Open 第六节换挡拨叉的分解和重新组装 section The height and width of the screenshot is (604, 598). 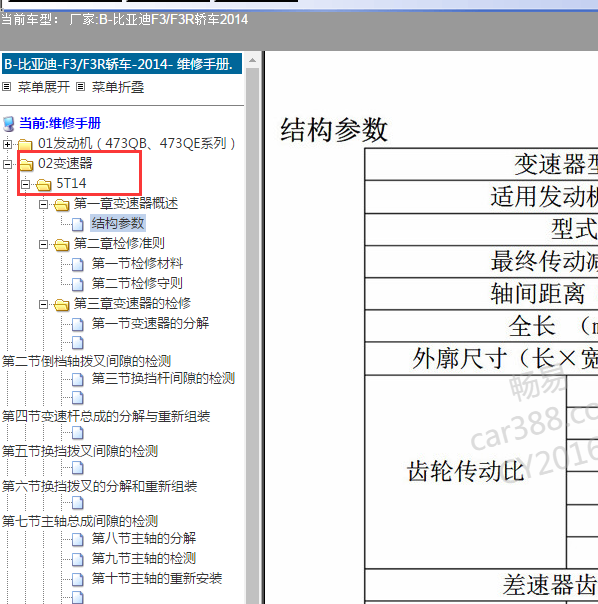pos(99,487)
